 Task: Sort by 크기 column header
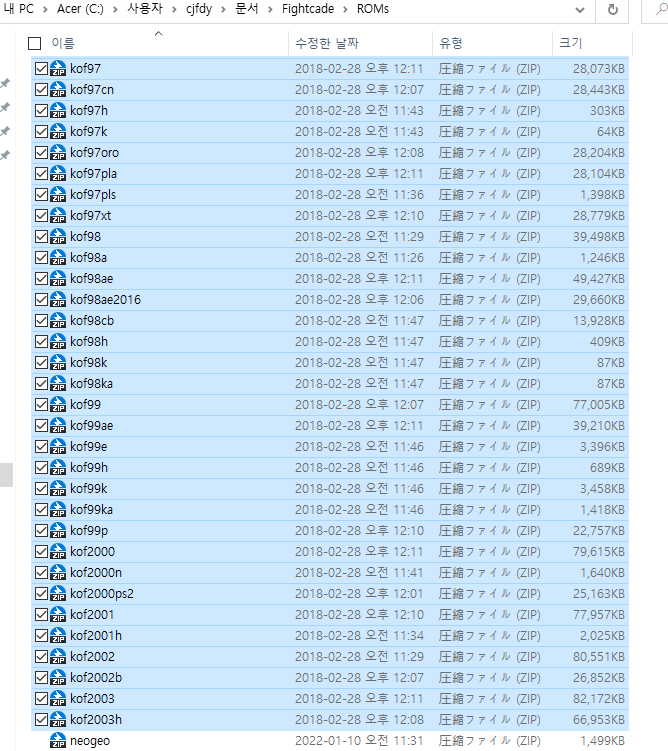(570, 44)
